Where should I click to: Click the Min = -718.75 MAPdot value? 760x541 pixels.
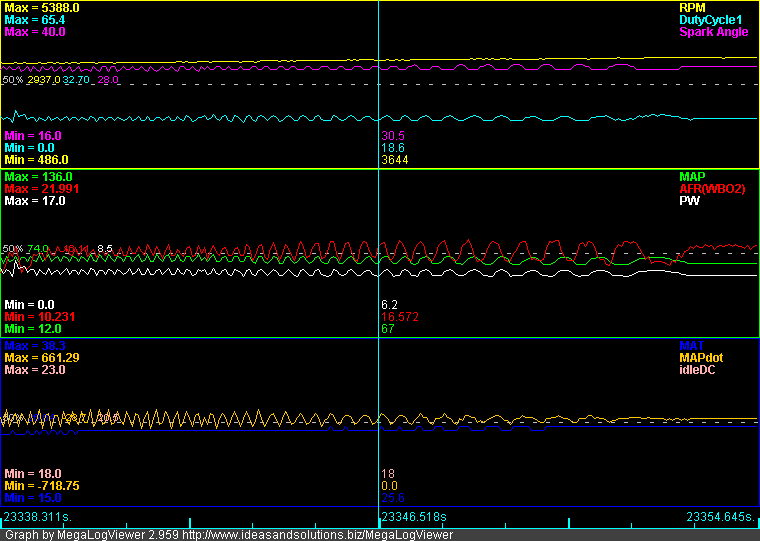[41, 485]
